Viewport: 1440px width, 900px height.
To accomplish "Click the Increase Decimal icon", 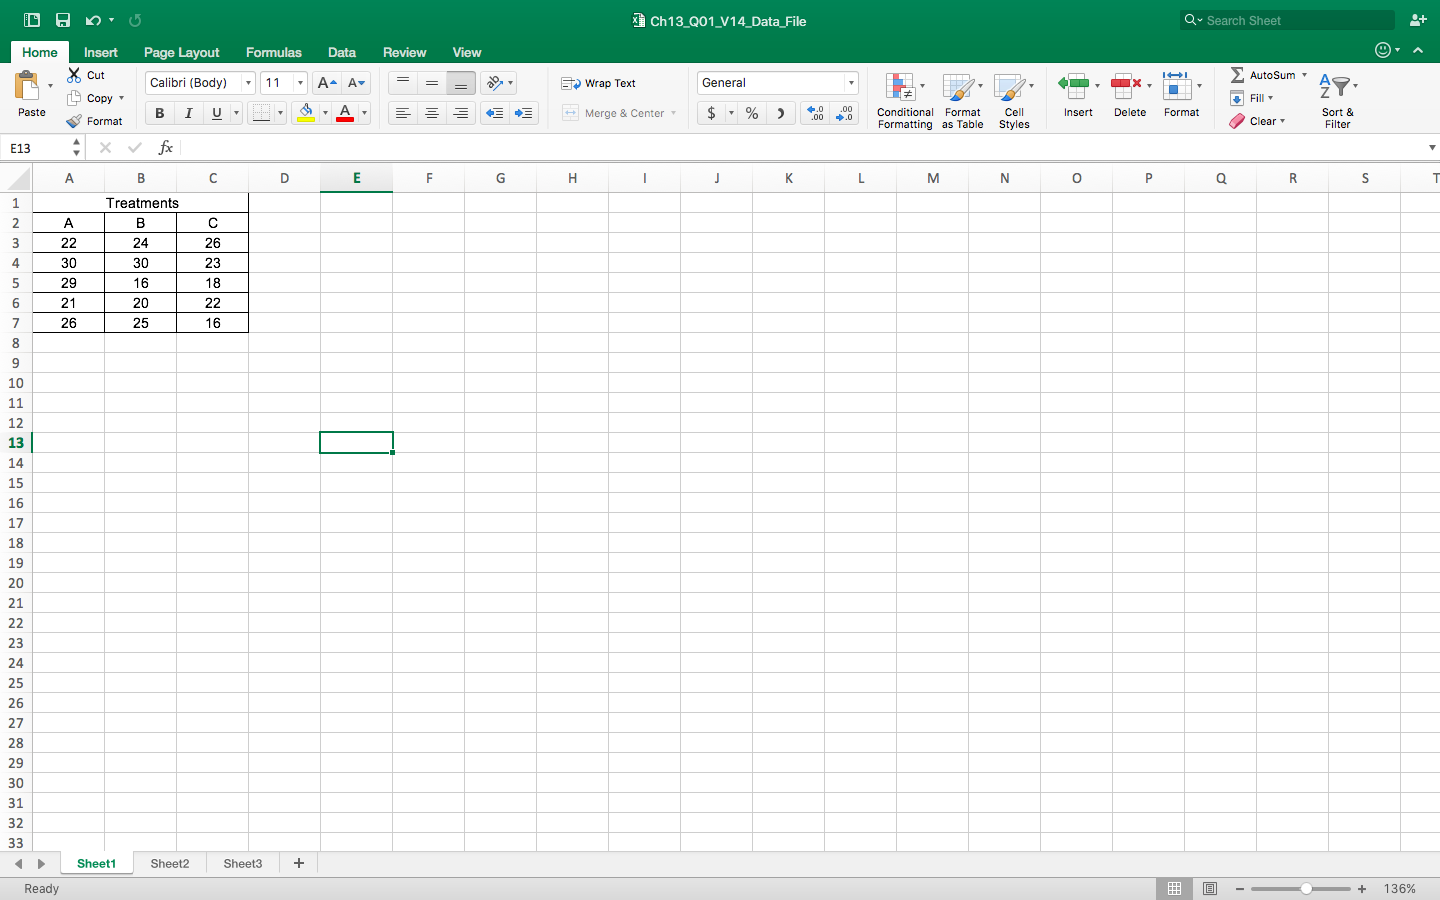I will 815,113.
